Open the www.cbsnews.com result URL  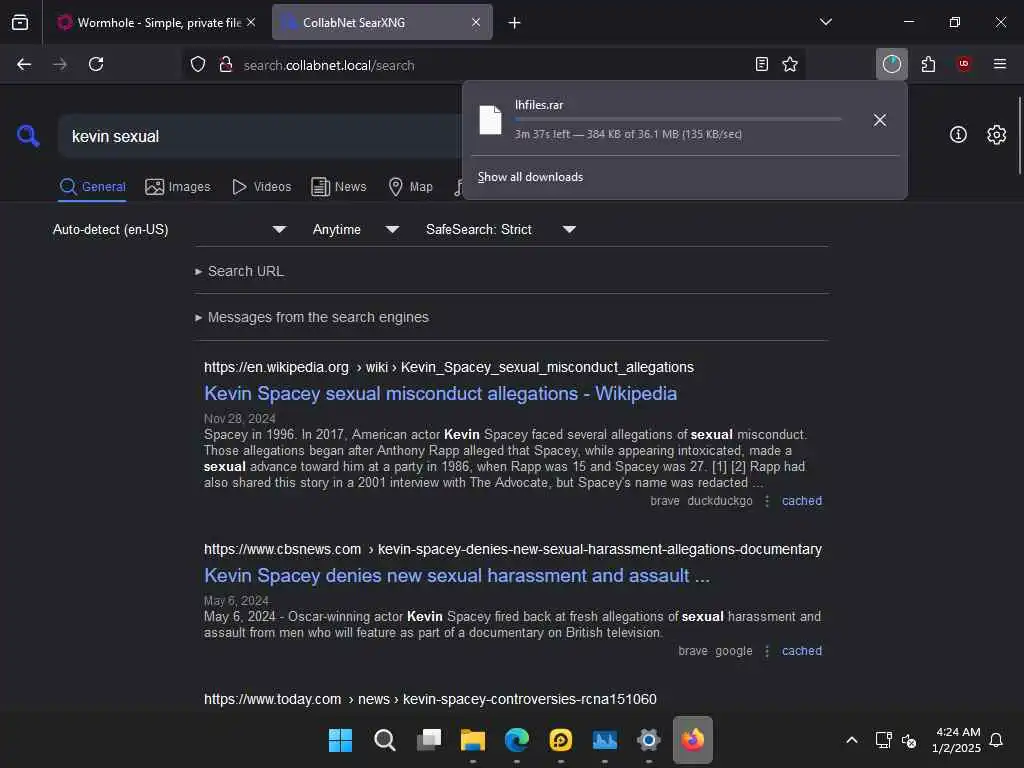513,549
